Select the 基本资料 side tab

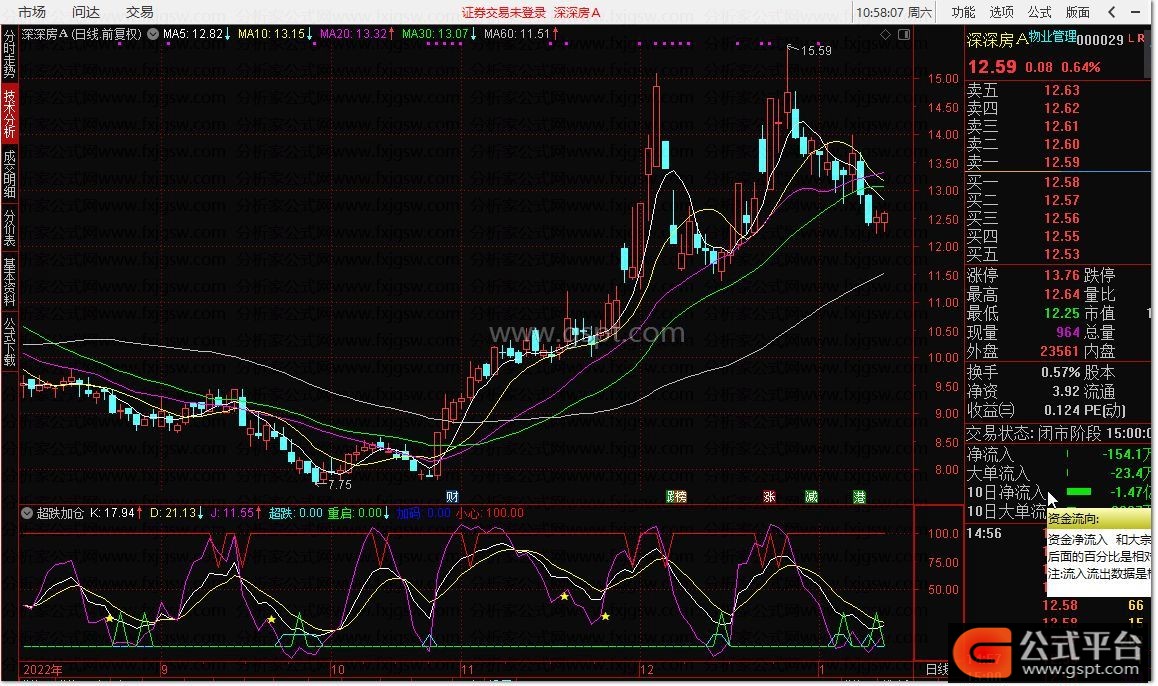pos(9,281)
